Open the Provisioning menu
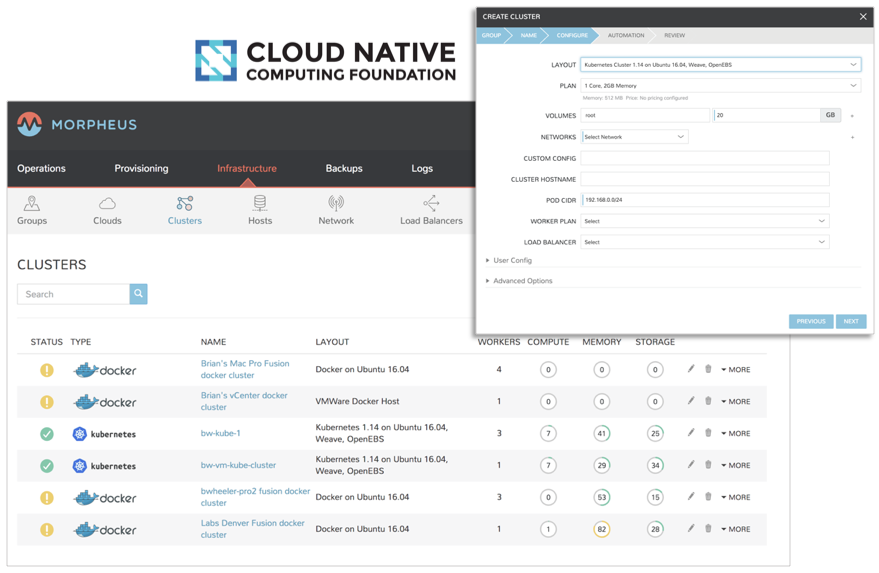The image size is (879, 573). (141, 168)
